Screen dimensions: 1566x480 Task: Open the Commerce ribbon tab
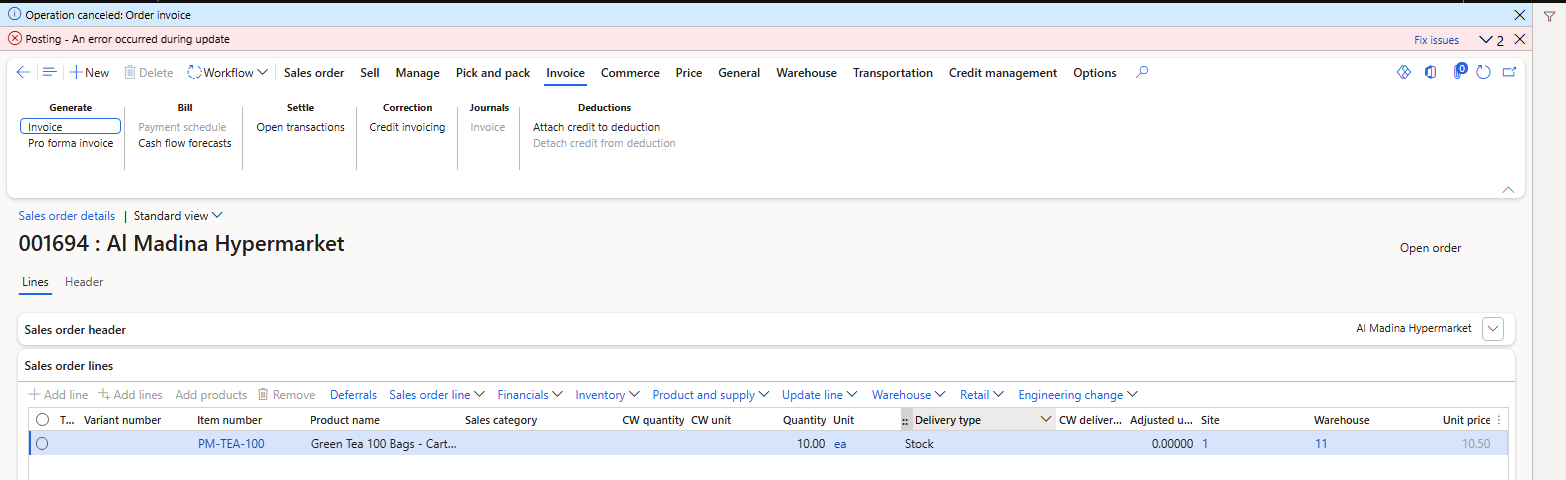click(x=630, y=73)
